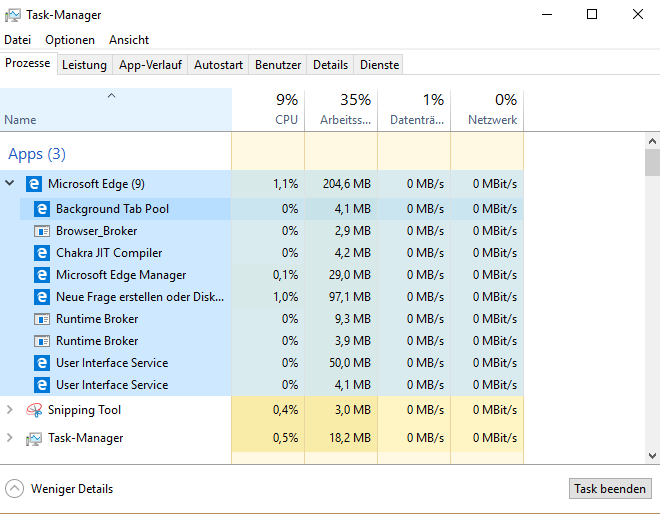Select the Microsoft Edge Manager process name
The width and height of the screenshot is (660, 514).
point(121,275)
